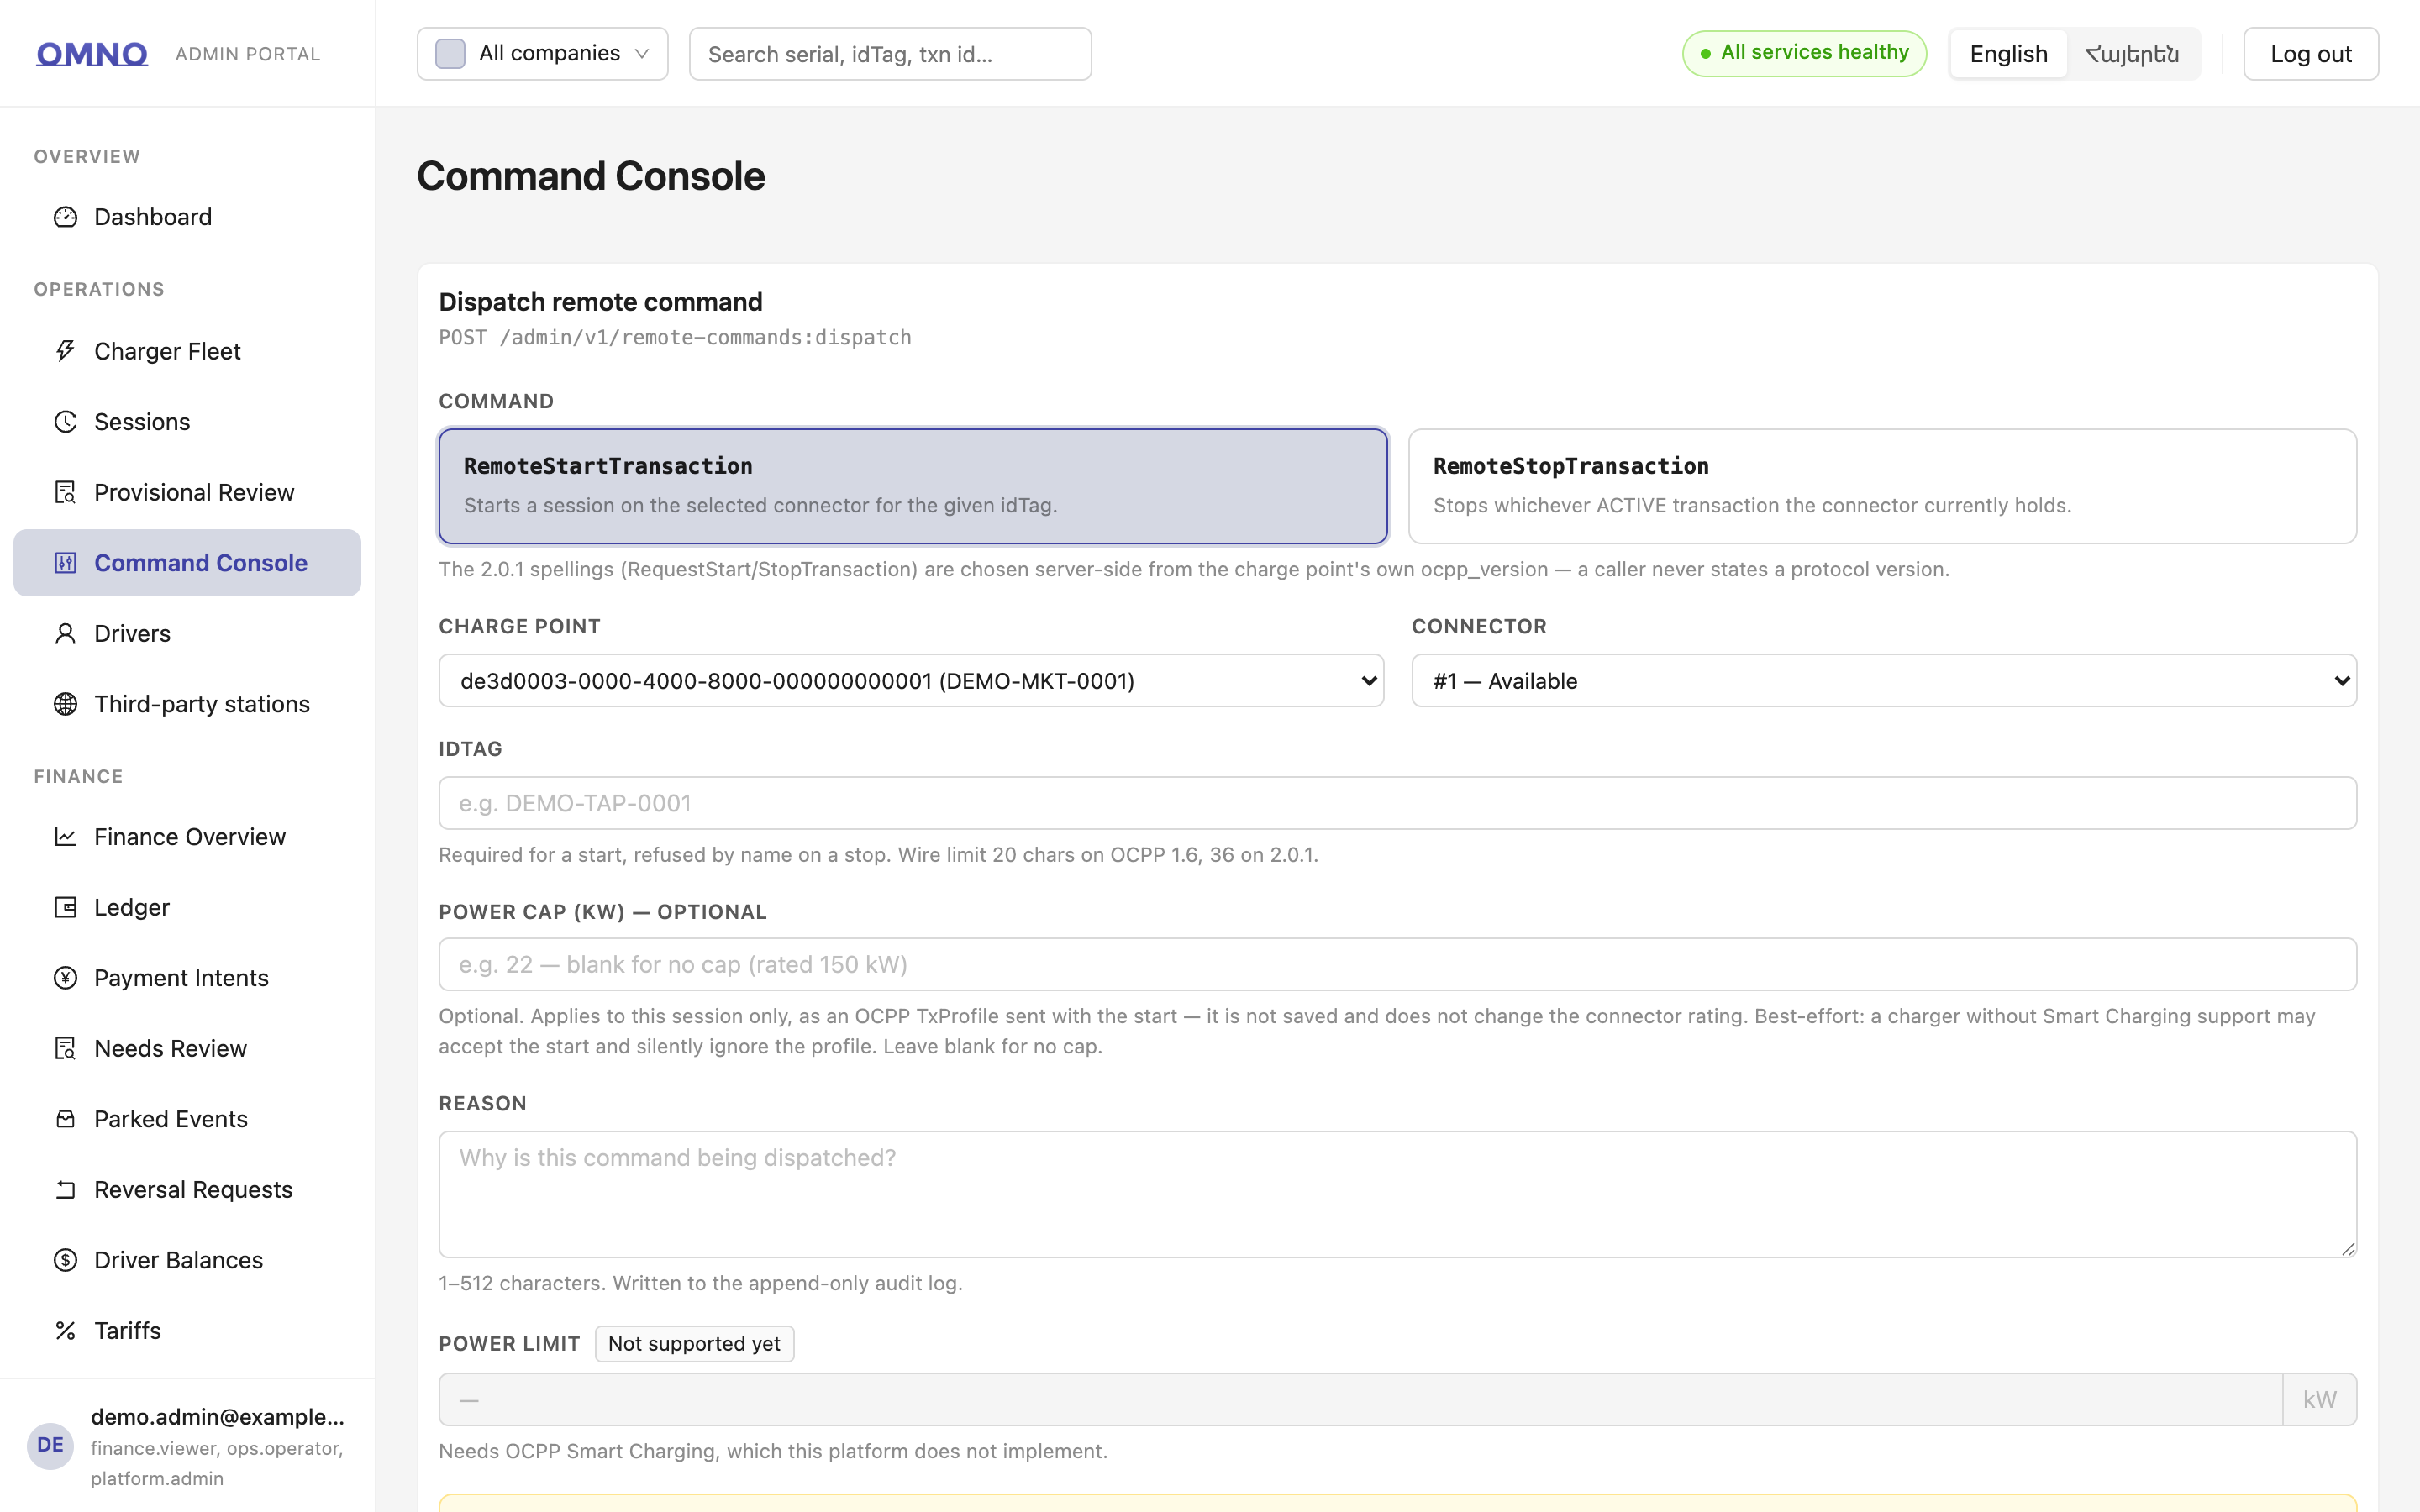The image size is (2420, 1512).
Task: Select the RemoteStartTransaction command card
Action: pos(913,486)
